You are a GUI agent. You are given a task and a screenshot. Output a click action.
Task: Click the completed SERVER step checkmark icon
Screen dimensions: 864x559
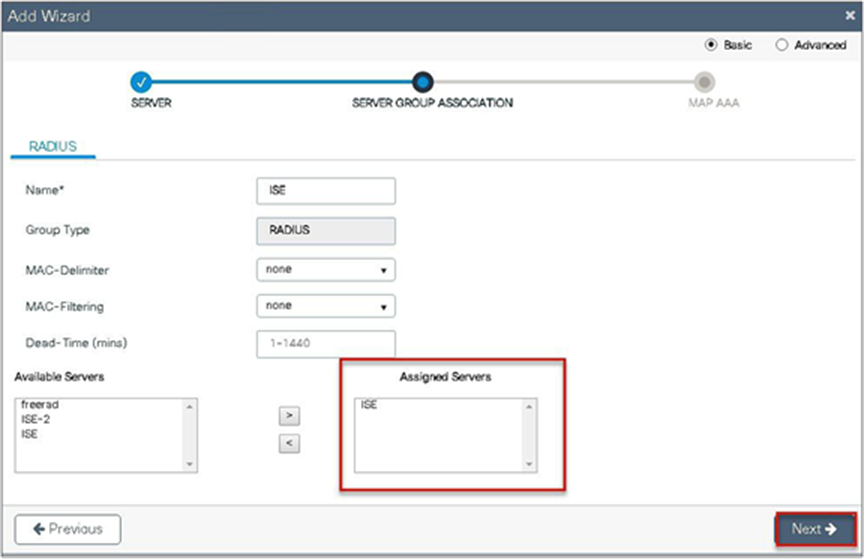point(141,82)
